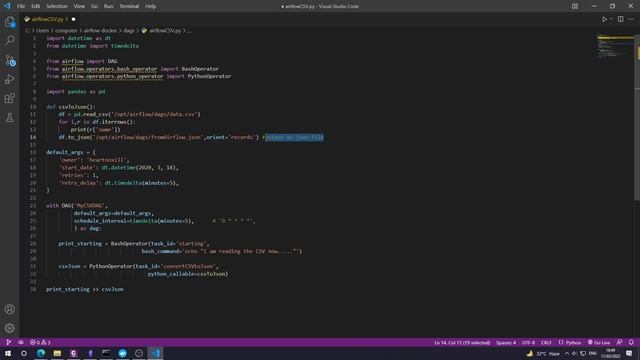Open Microsoft Edge from the taskbar
Screen dimensions: 640x360
coord(41,353)
